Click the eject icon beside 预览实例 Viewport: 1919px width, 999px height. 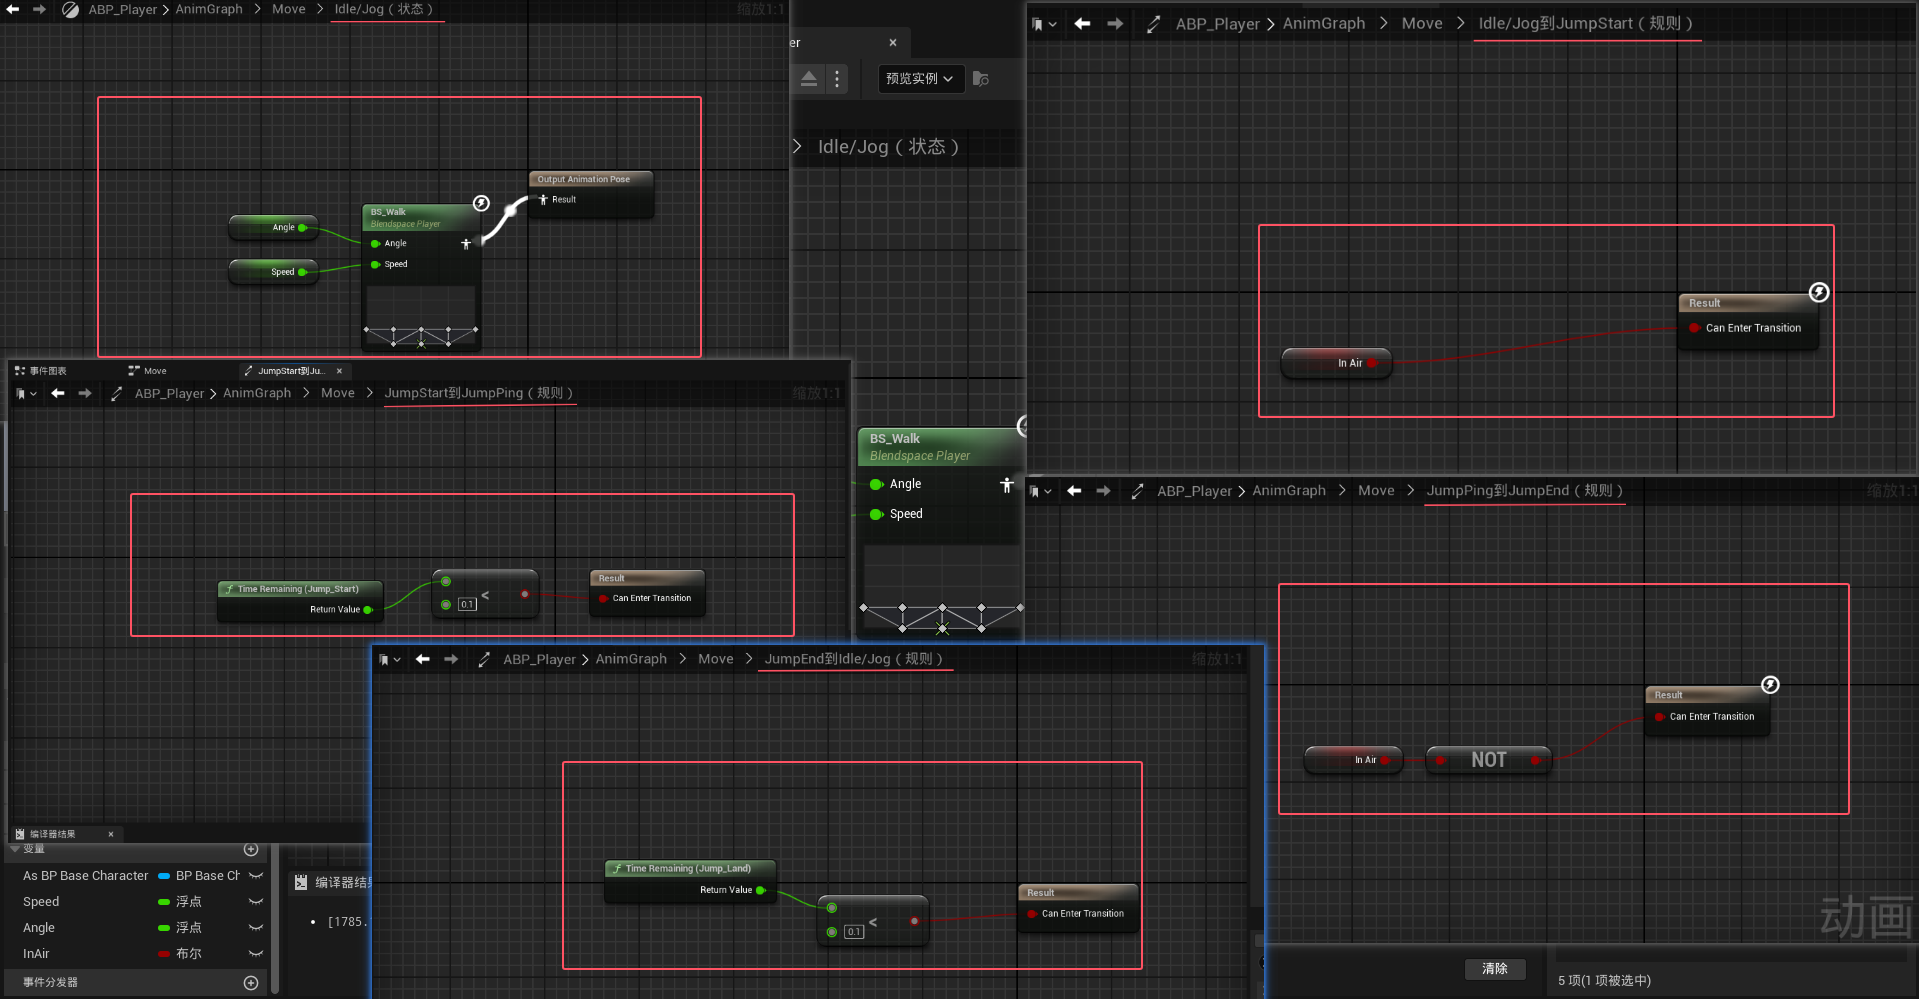[809, 79]
